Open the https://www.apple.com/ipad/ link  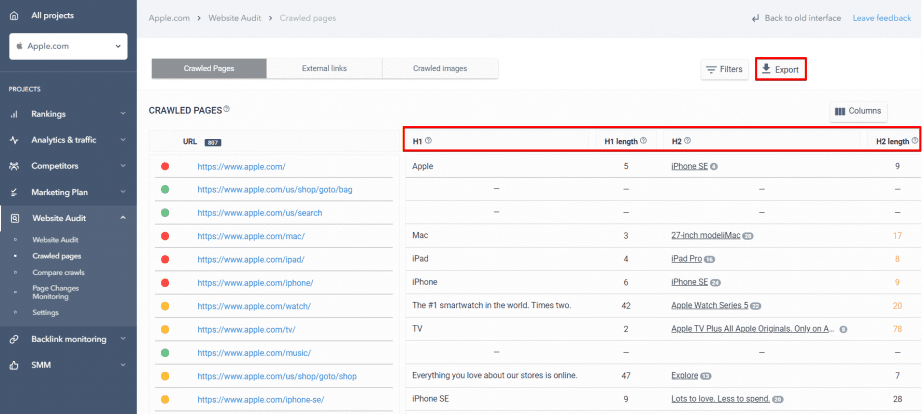coord(251,260)
